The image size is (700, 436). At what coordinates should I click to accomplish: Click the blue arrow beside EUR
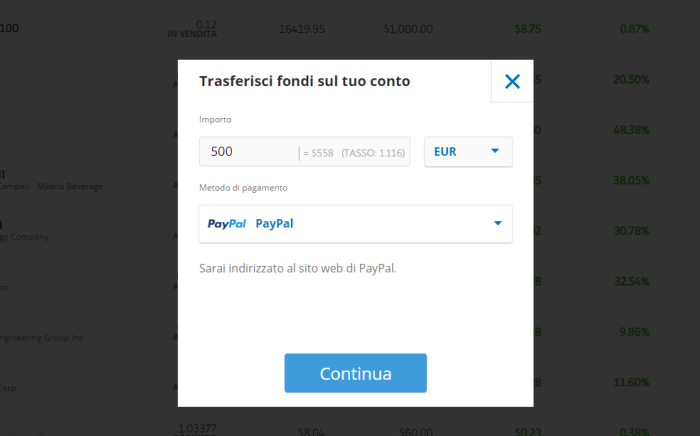point(495,151)
